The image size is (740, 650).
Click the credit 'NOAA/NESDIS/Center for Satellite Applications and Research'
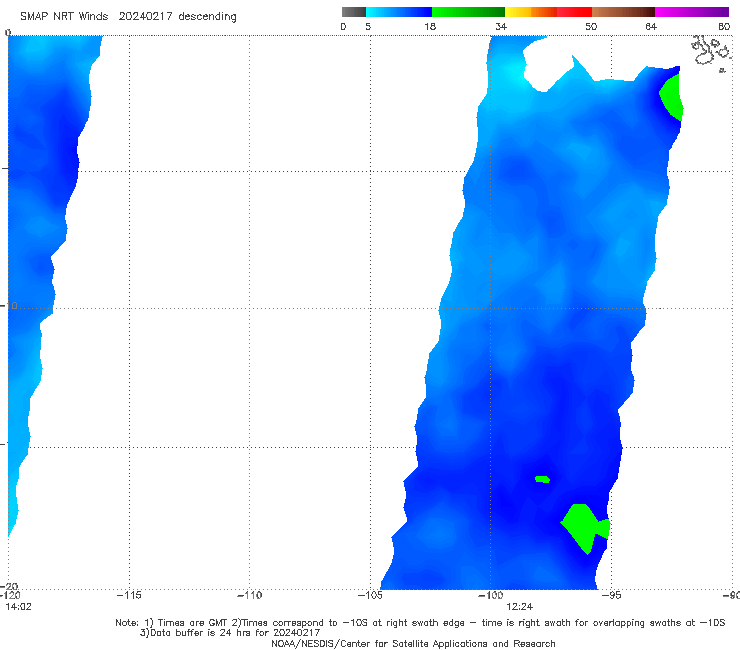413,644
